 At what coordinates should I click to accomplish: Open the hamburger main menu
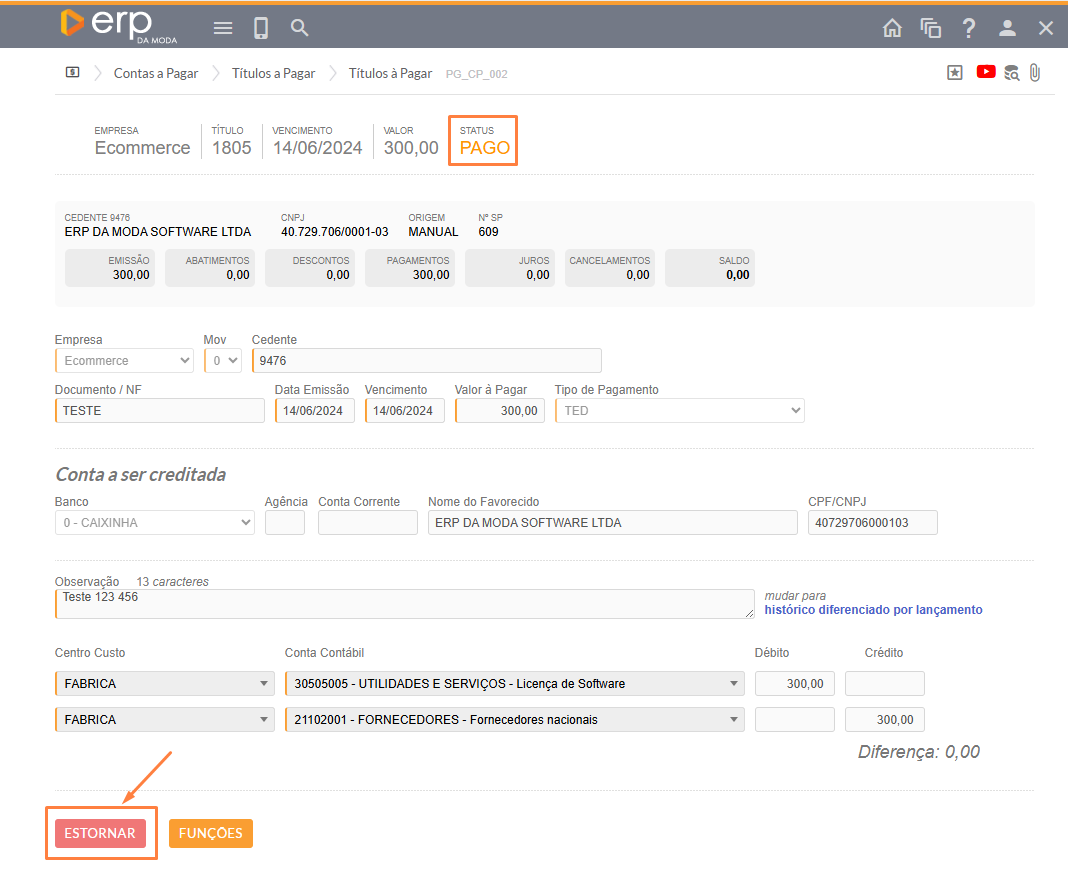[x=223, y=28]
